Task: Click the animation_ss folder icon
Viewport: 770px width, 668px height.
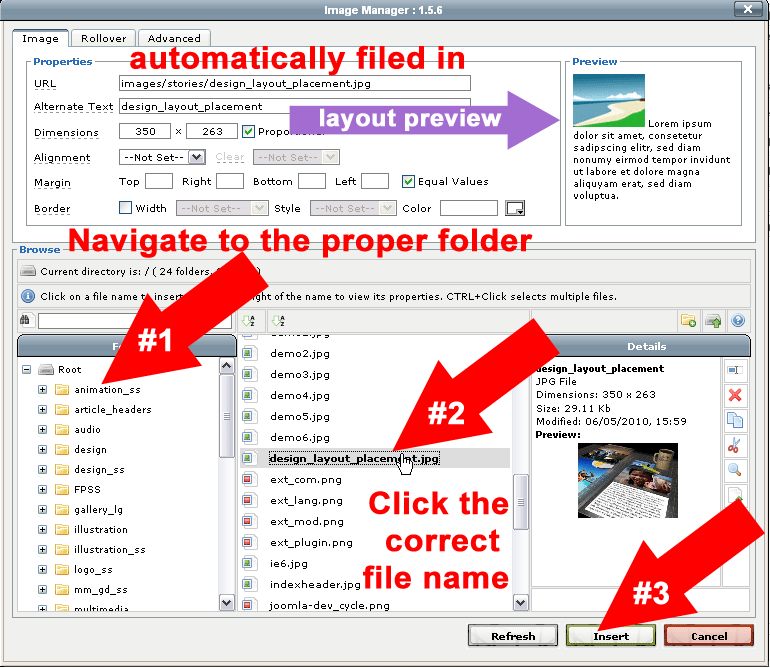Action: click(x=62, y=390)
